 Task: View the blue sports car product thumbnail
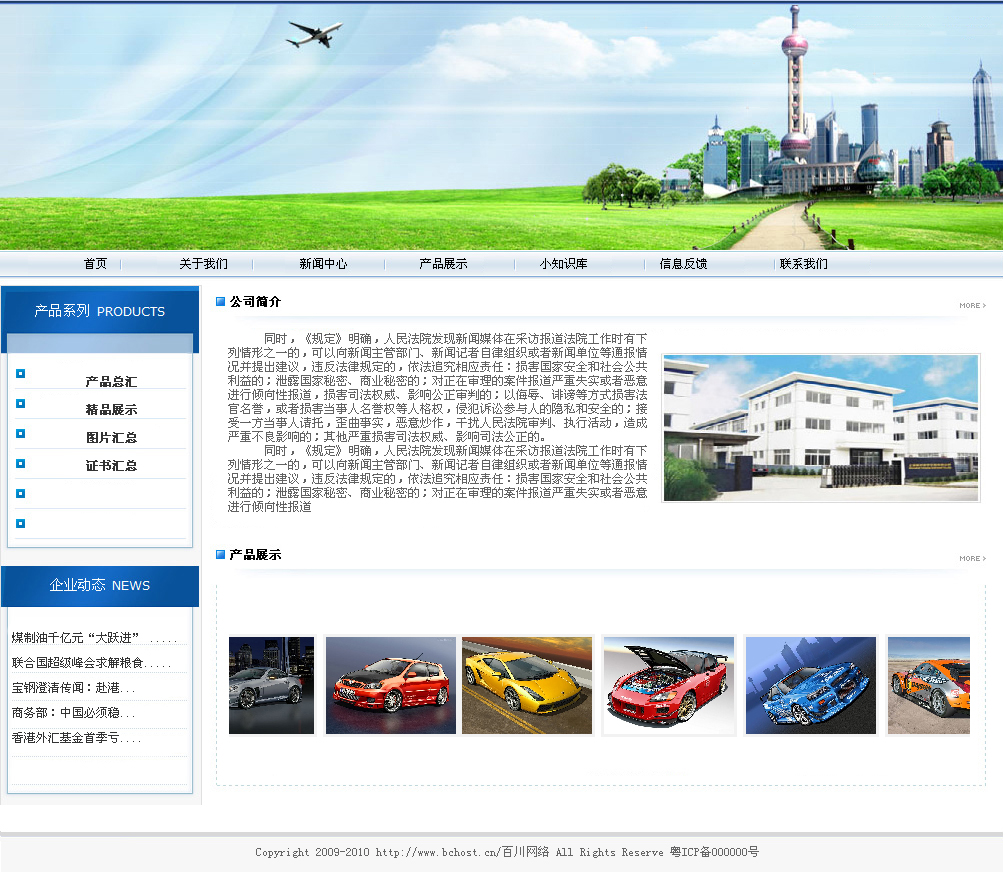pyautogui.click(x=810, y=686)
